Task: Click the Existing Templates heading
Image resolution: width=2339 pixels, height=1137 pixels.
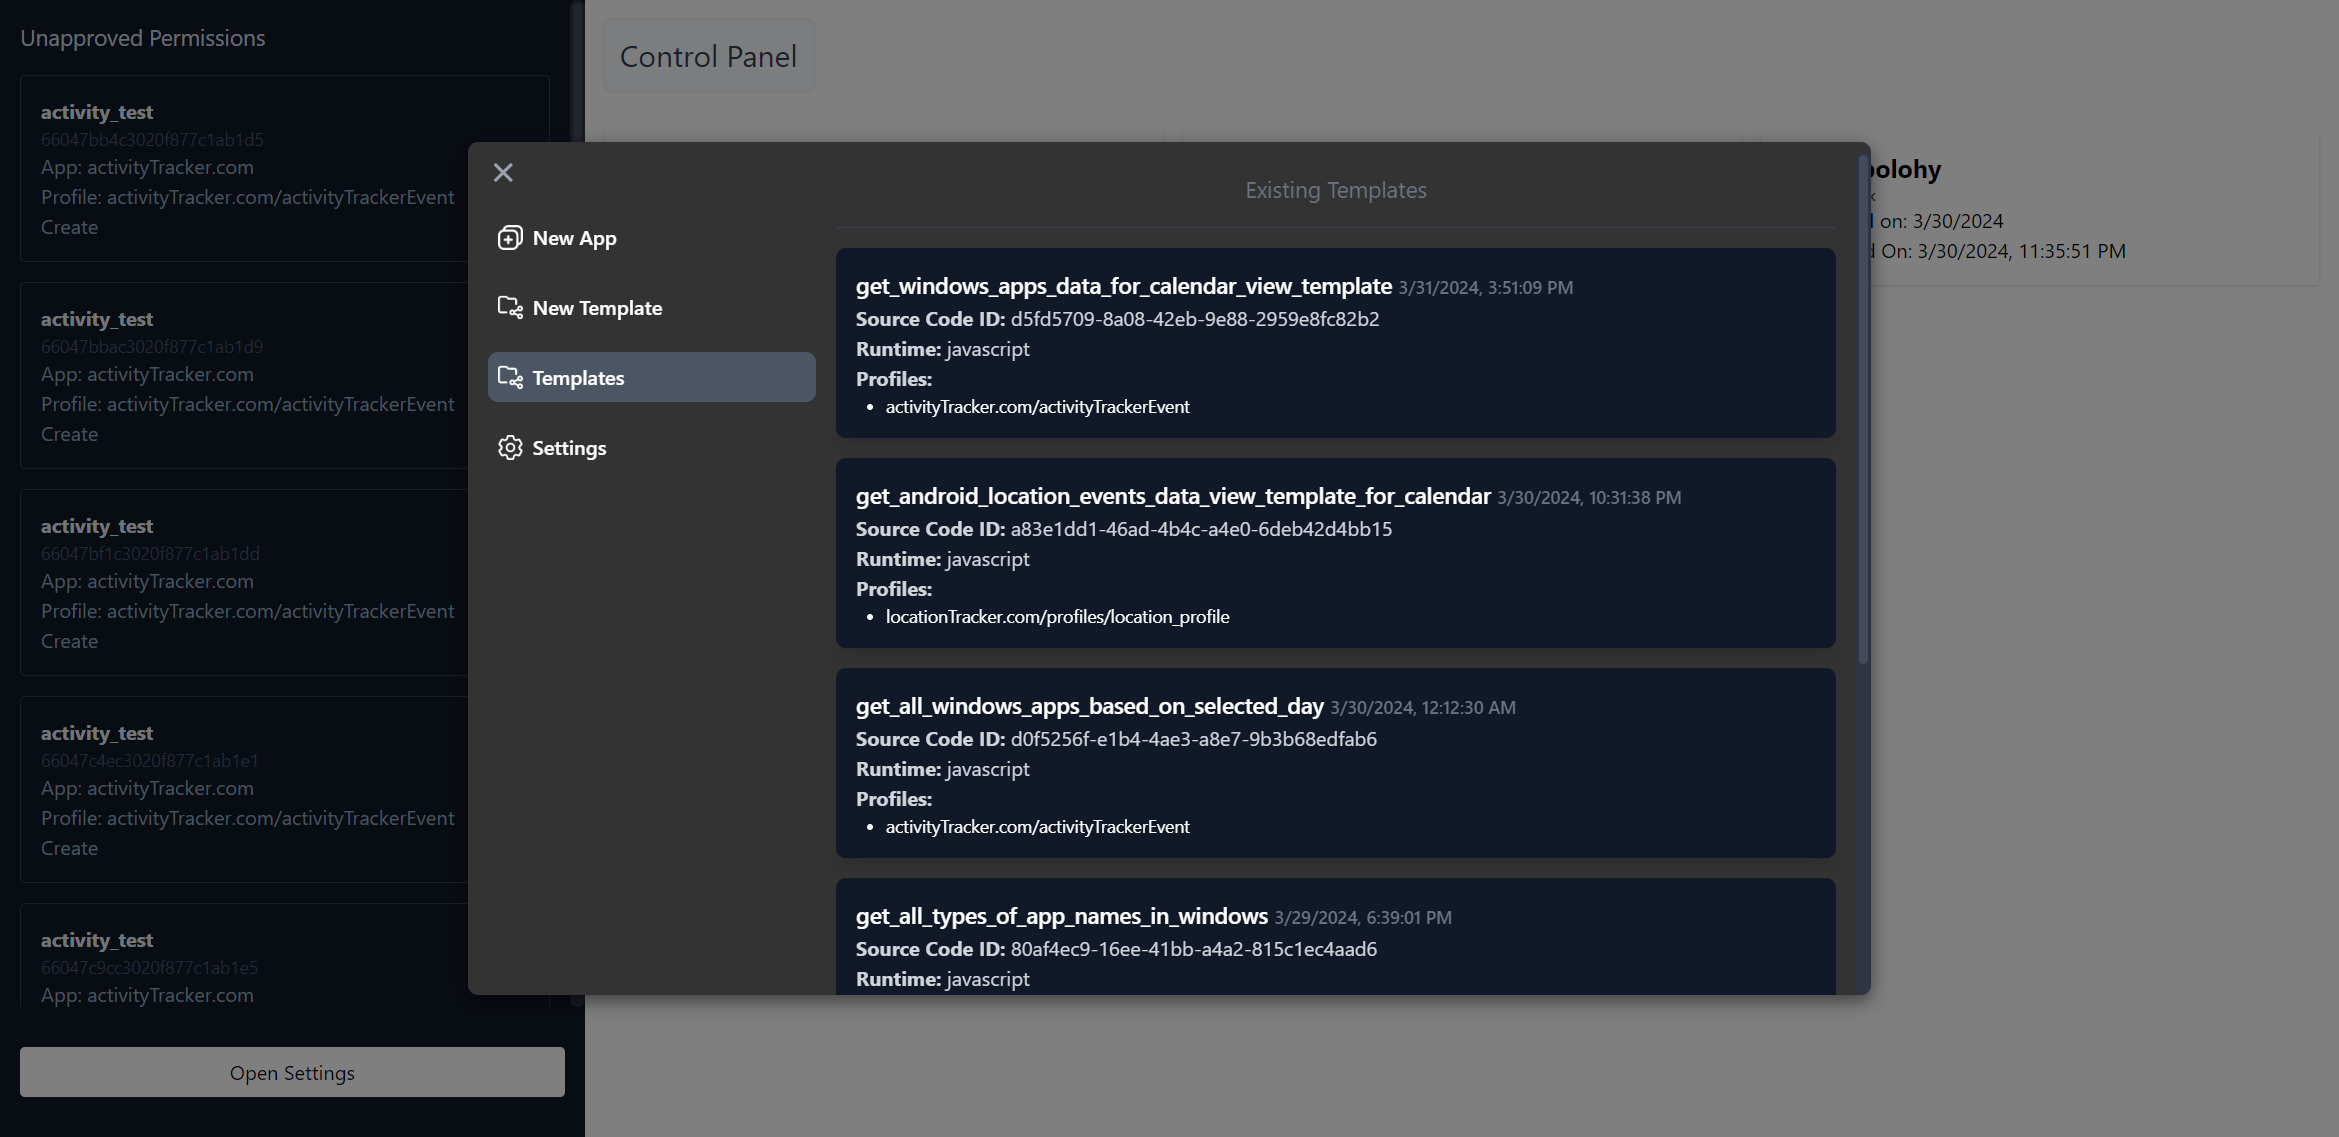Action: tap(1335, 190)
